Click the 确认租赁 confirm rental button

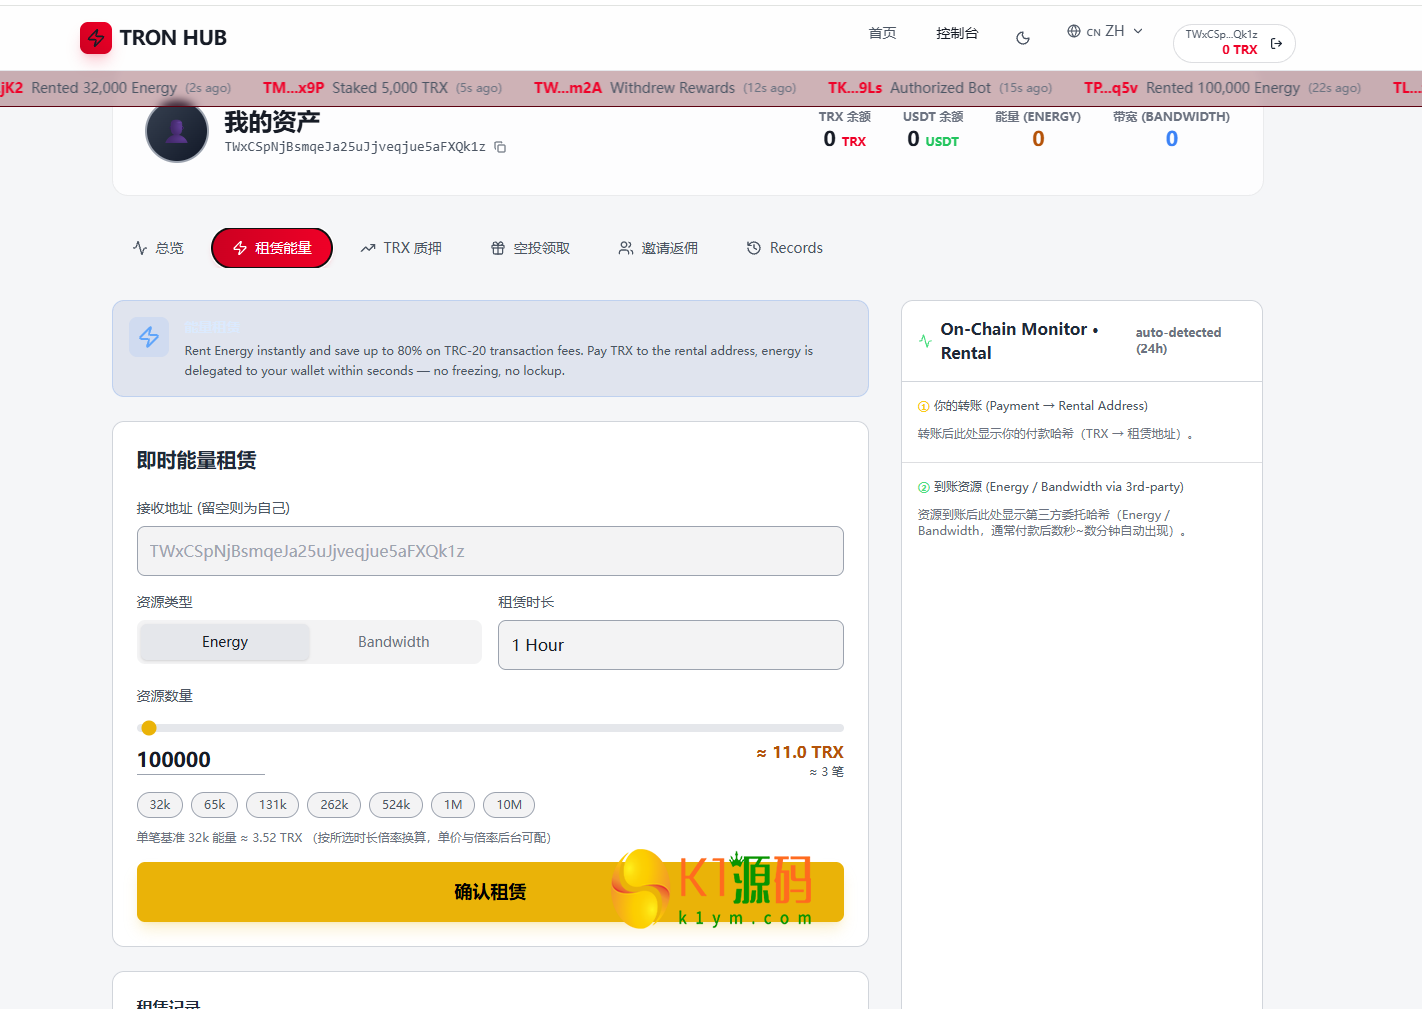pyautogui.click(x=490, y=892)
